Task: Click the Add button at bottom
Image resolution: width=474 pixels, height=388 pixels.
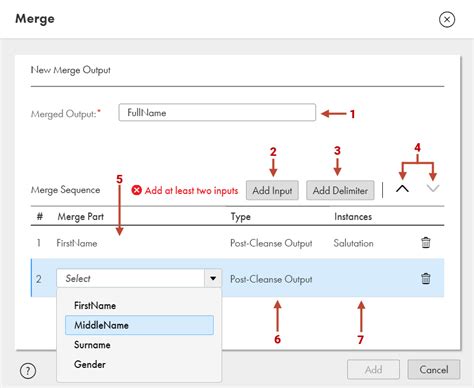Action: pos(373,369)
